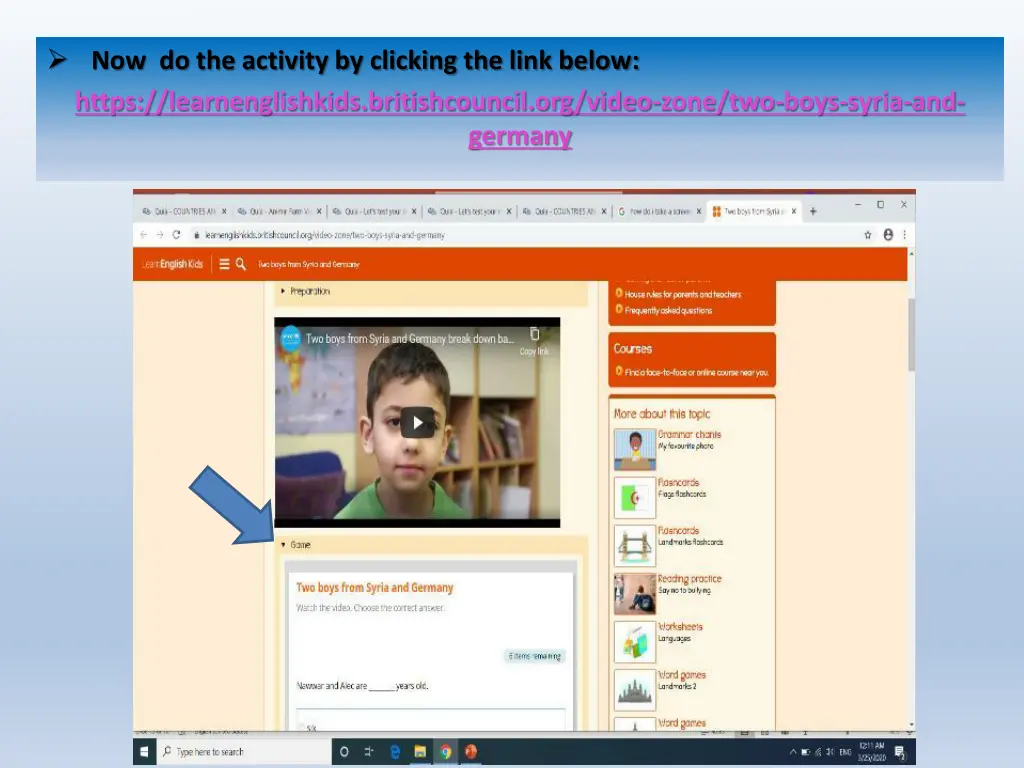Show hidden system tray icons chevron
Image resolution: width=1024 pixels, height=768 pixels.
(793, 752)
